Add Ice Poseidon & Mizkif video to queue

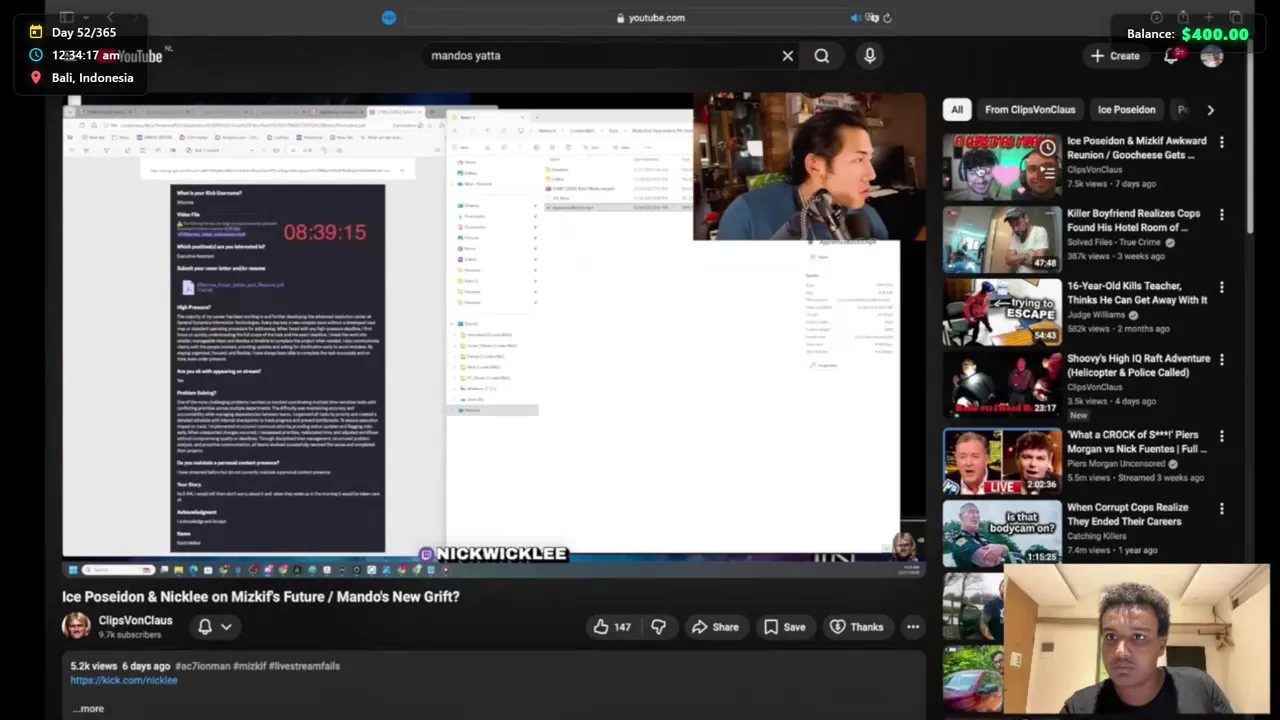point(1047,172)
